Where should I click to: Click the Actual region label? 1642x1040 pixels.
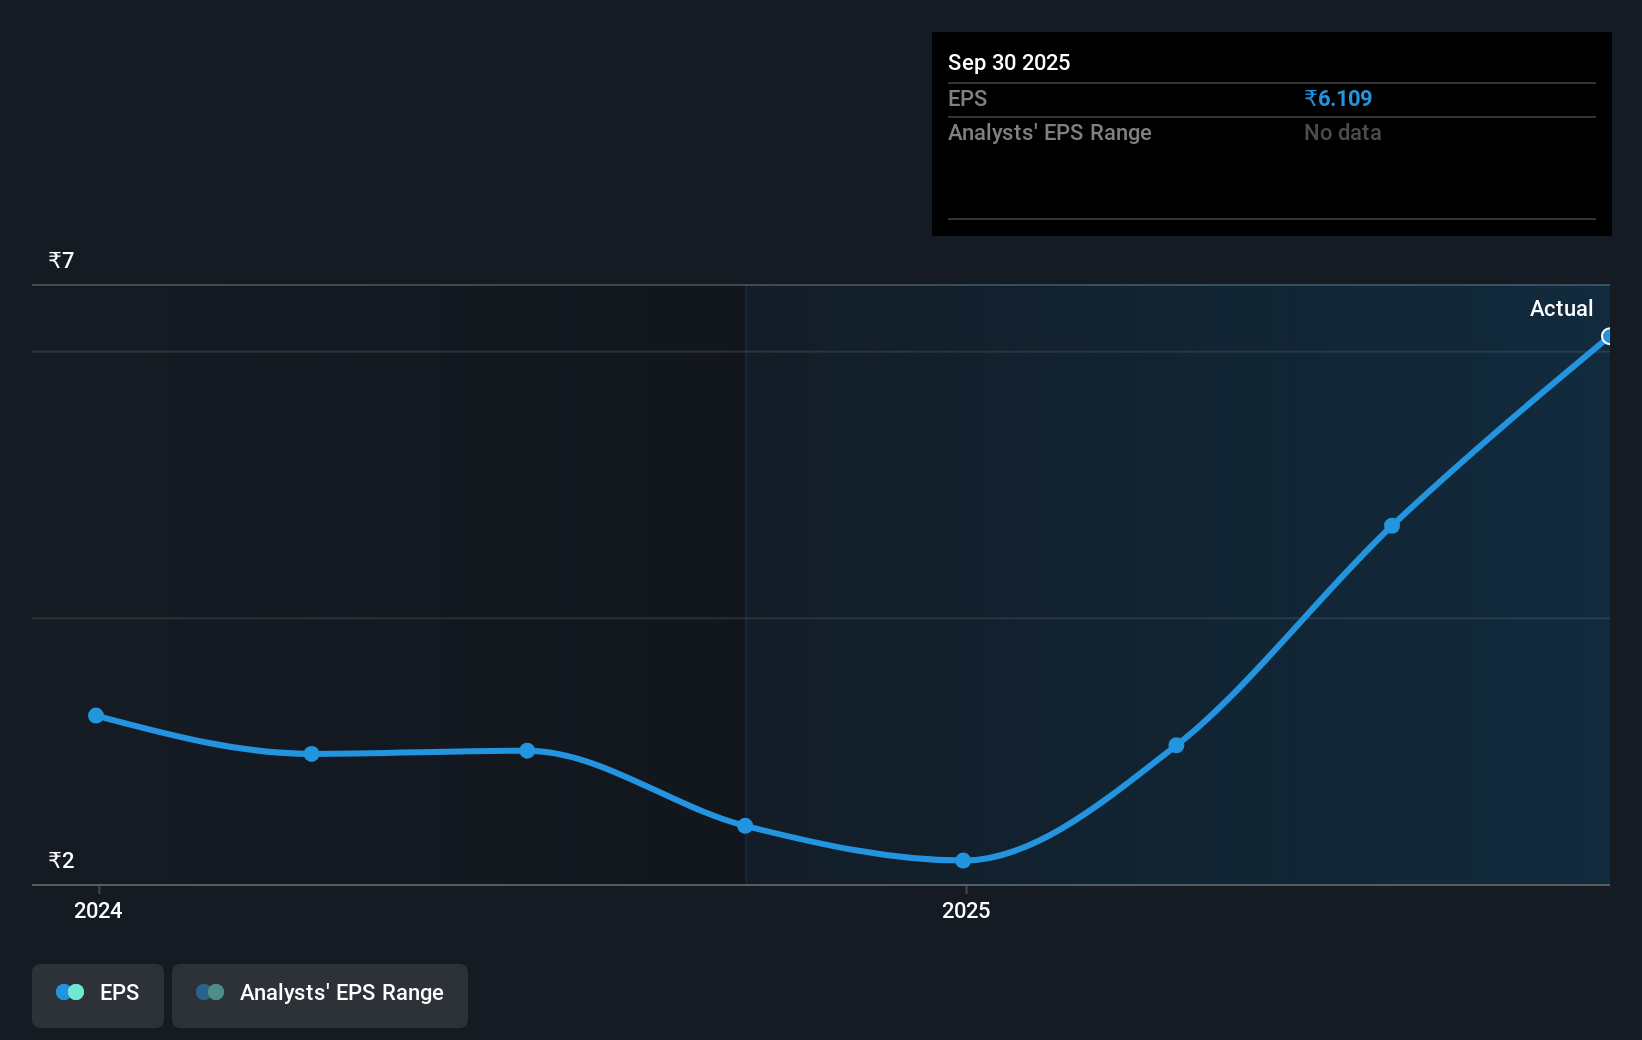(1561, 308)
